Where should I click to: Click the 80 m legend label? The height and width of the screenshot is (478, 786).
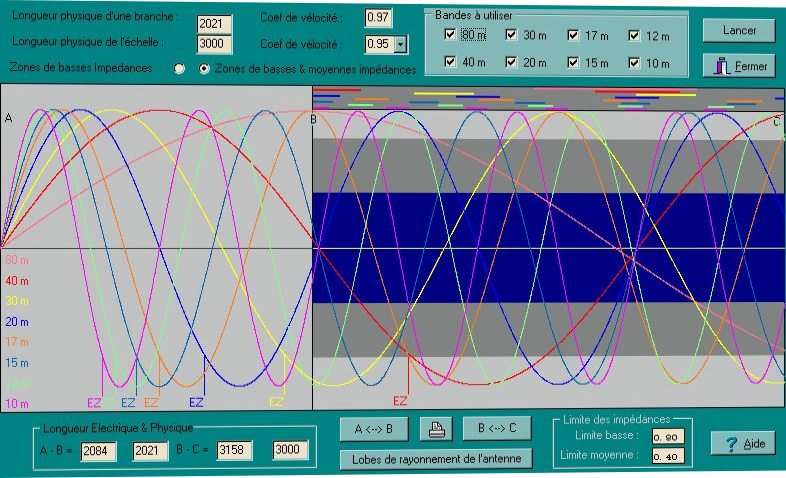(x=17, y=260)
